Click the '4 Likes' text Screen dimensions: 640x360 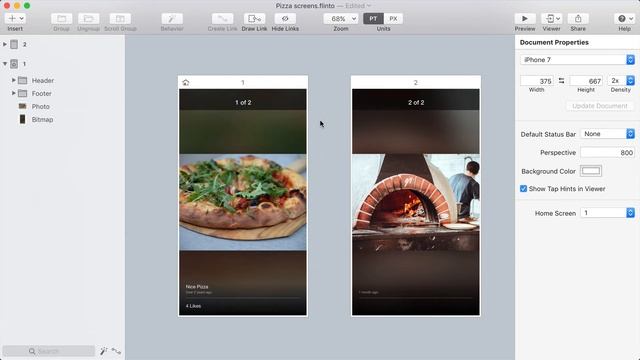(x=193, y=306)
